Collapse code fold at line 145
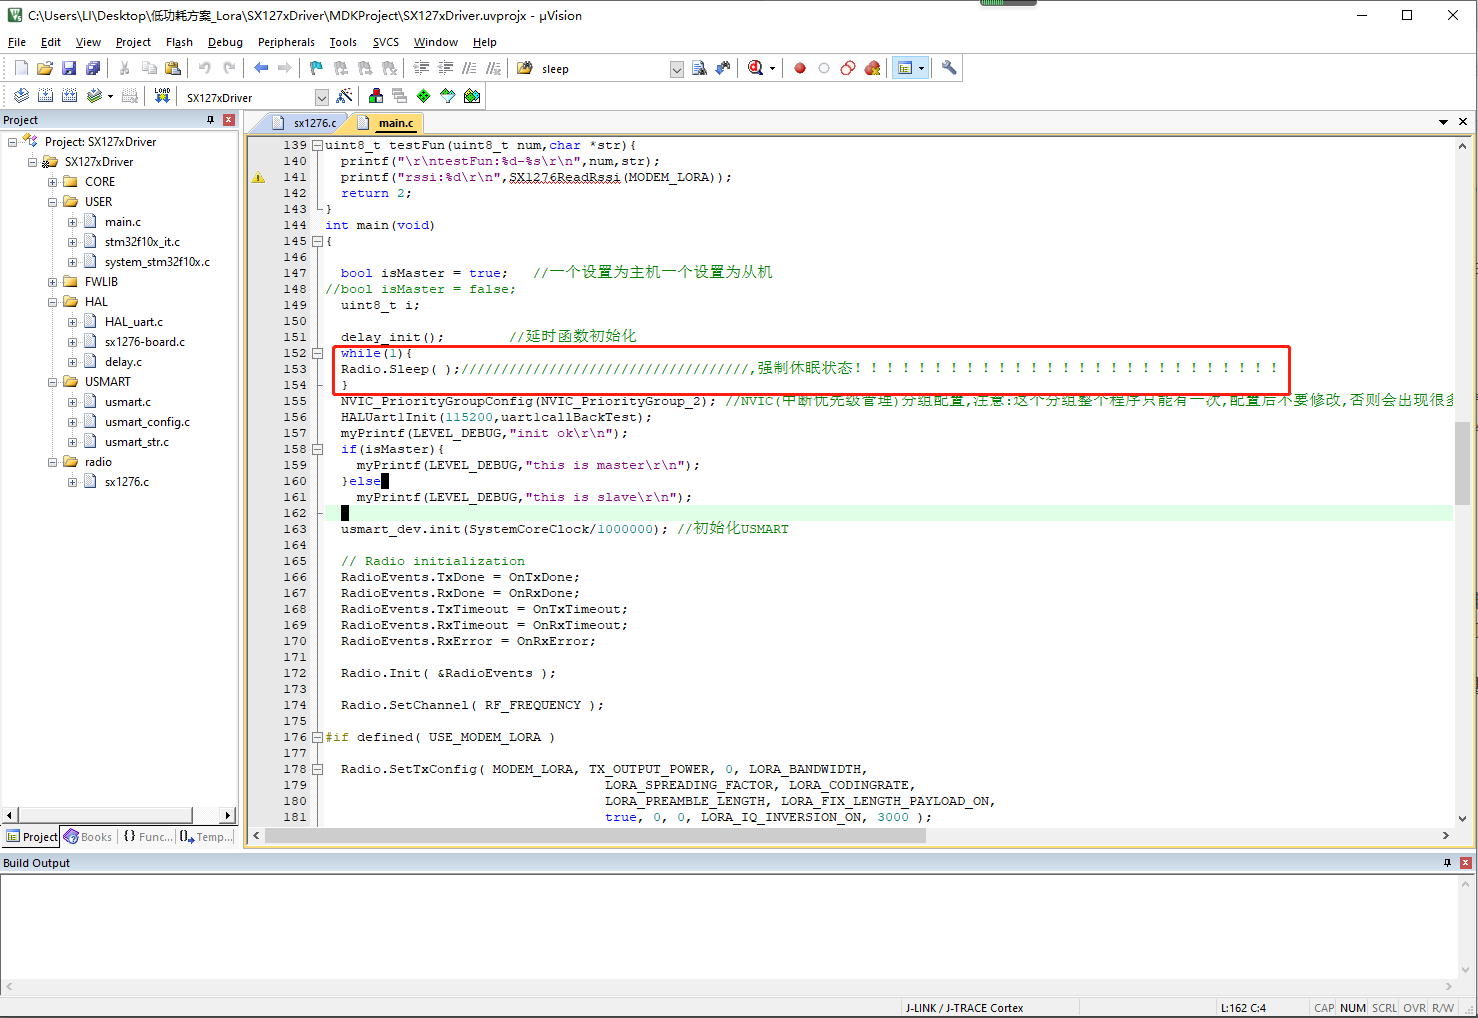Image resolution: width=1478 pixels, height=1018 pixels. point(317,241)
